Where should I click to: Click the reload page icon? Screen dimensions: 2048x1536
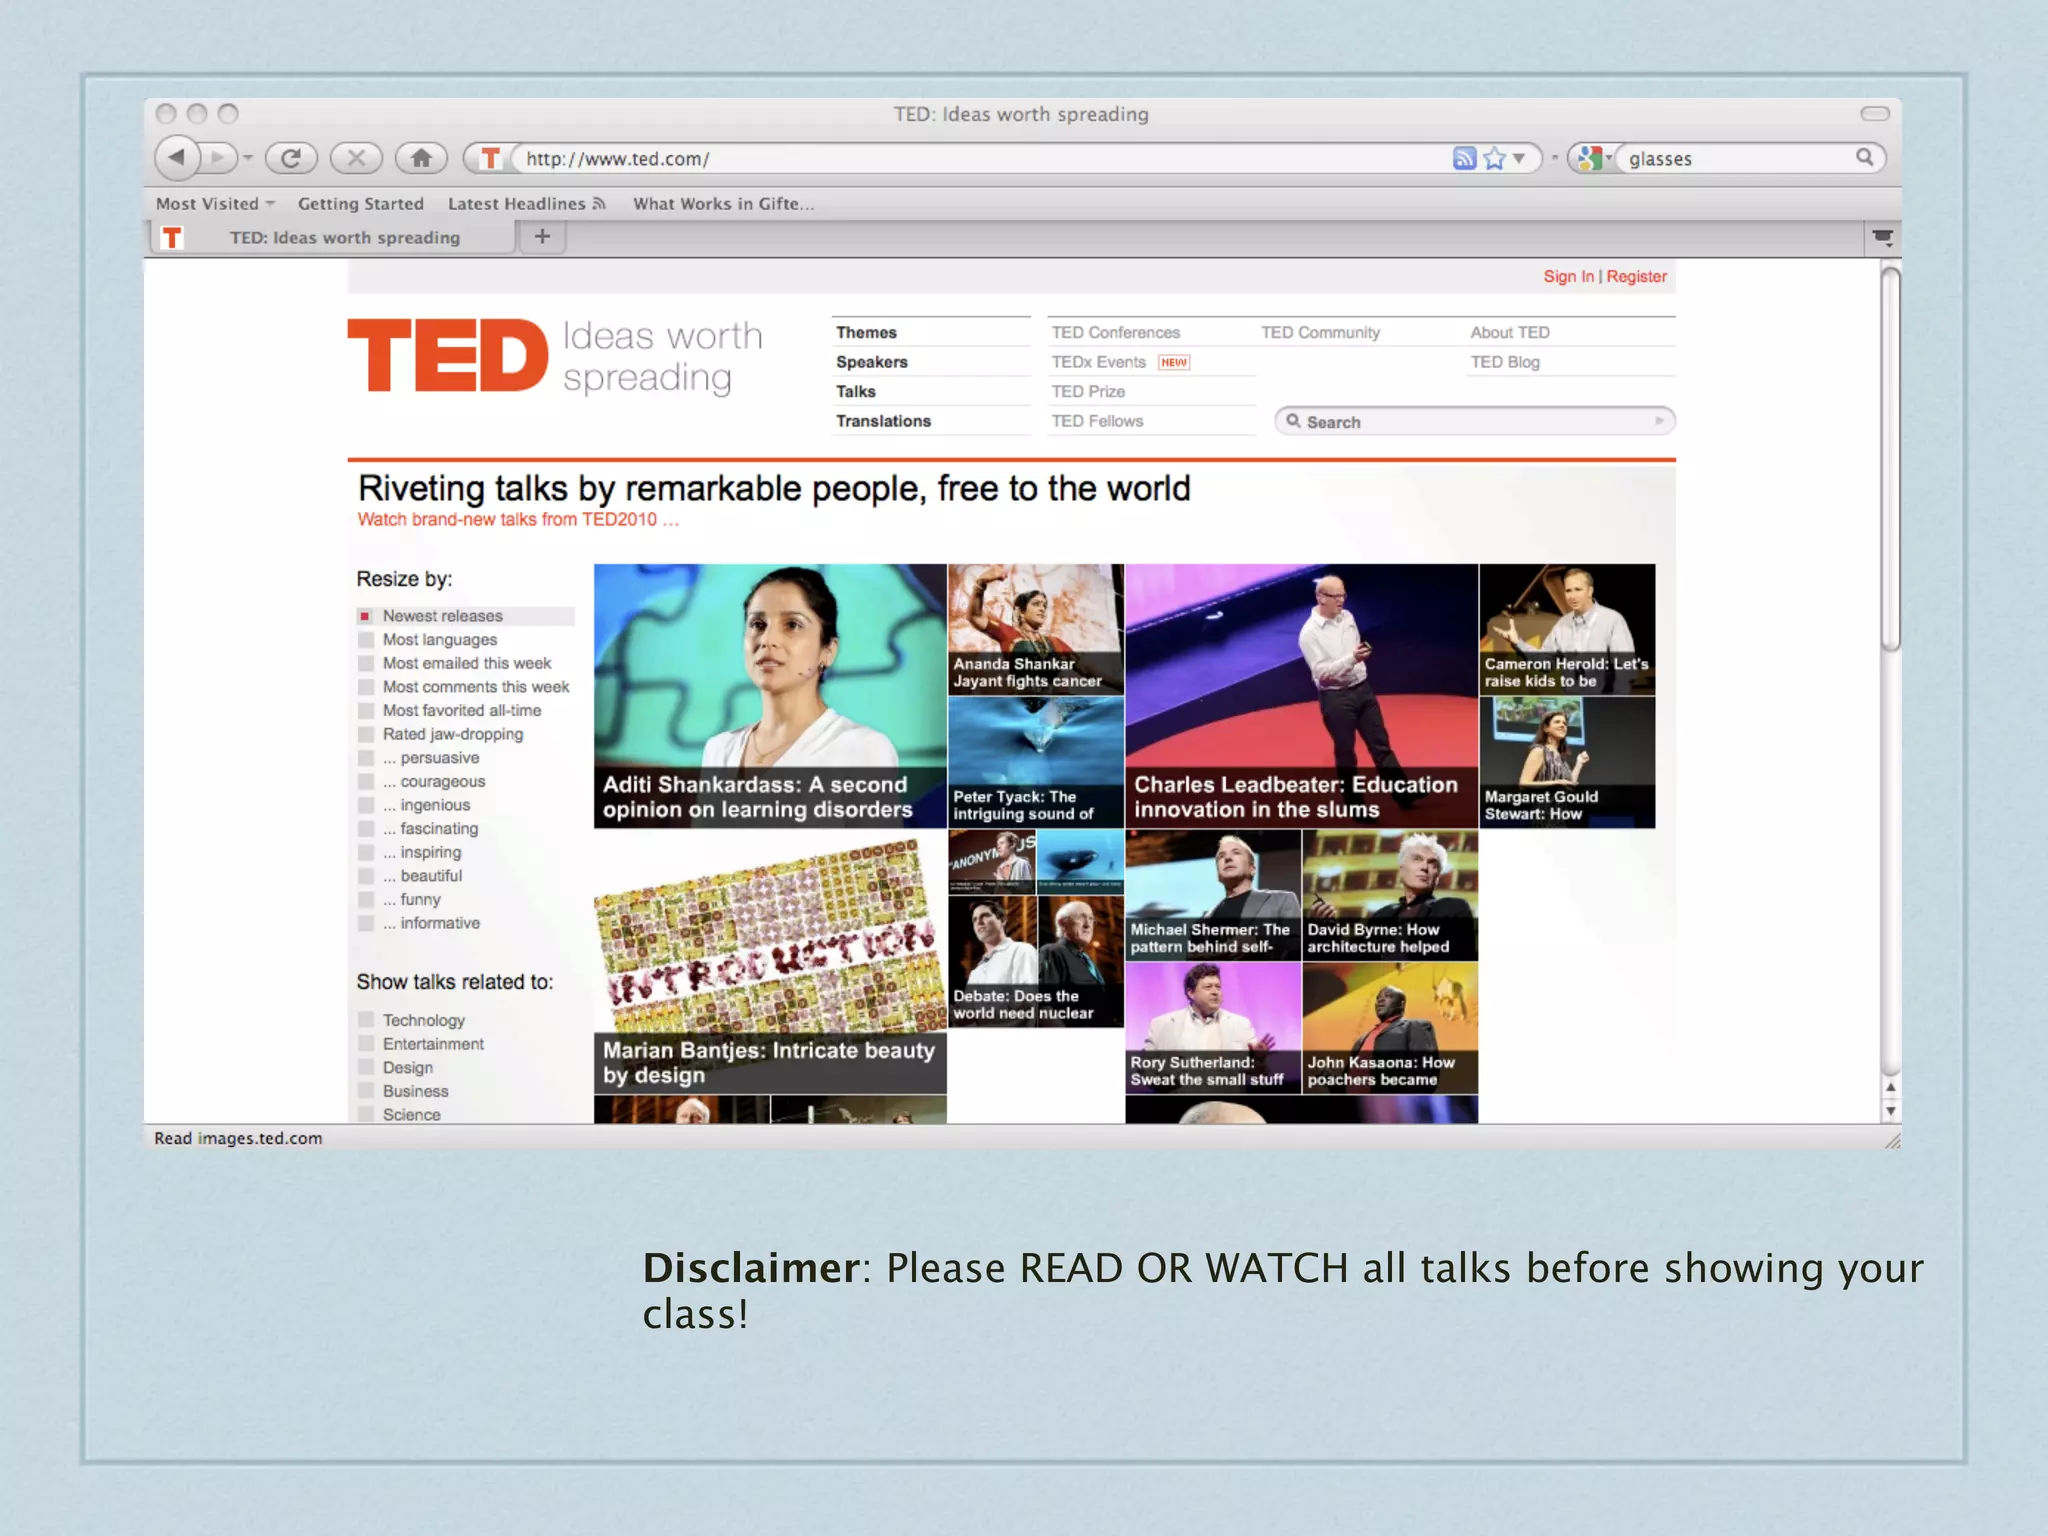pyautogui.click(x=291, y=157)
